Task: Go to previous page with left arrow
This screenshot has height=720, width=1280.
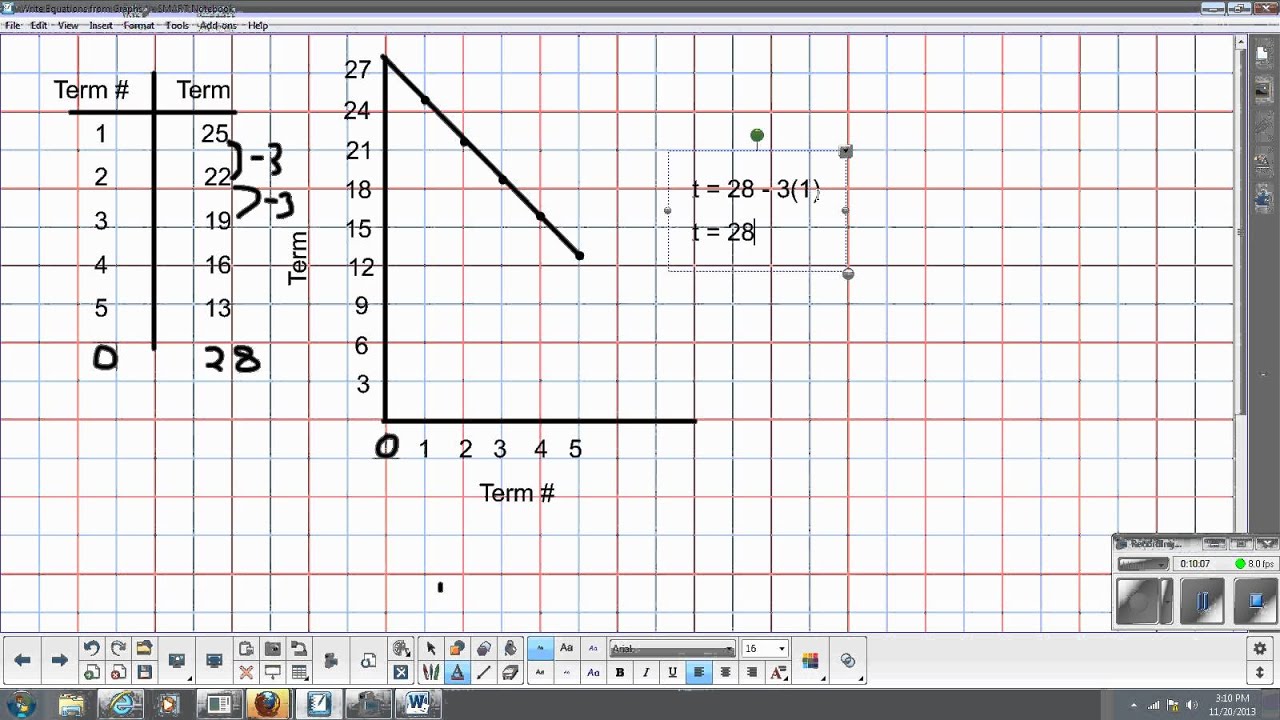Action: (x=22, y=660)
